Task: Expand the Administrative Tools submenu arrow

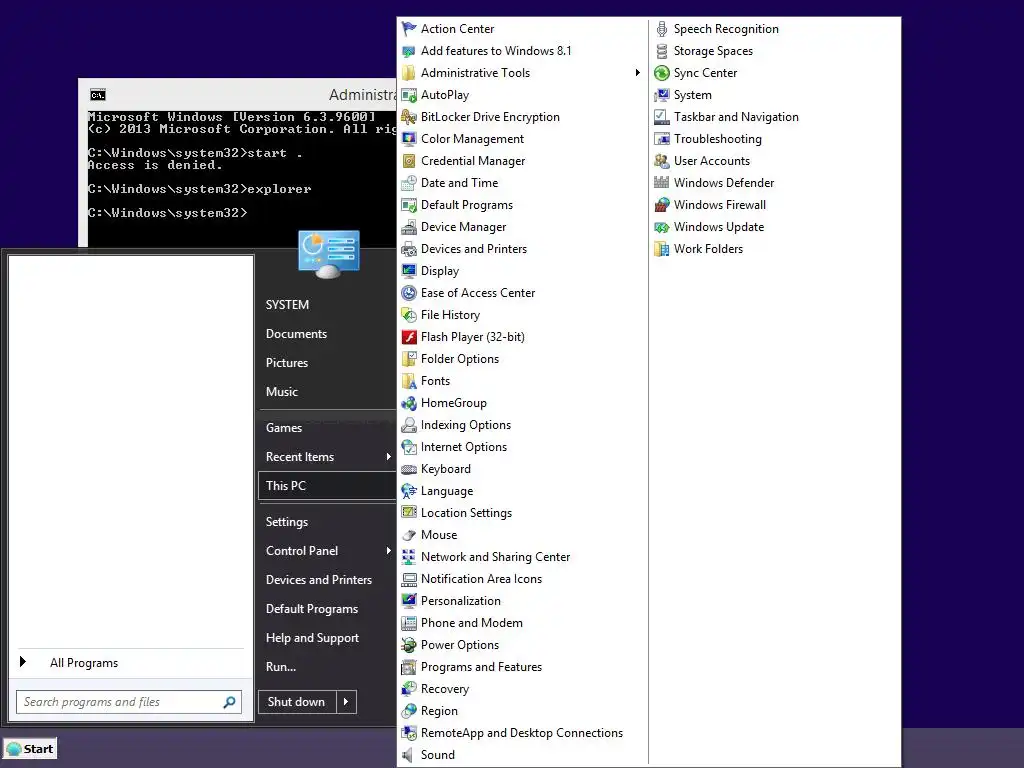Action: pyautogui.click(x=637, y=72)
